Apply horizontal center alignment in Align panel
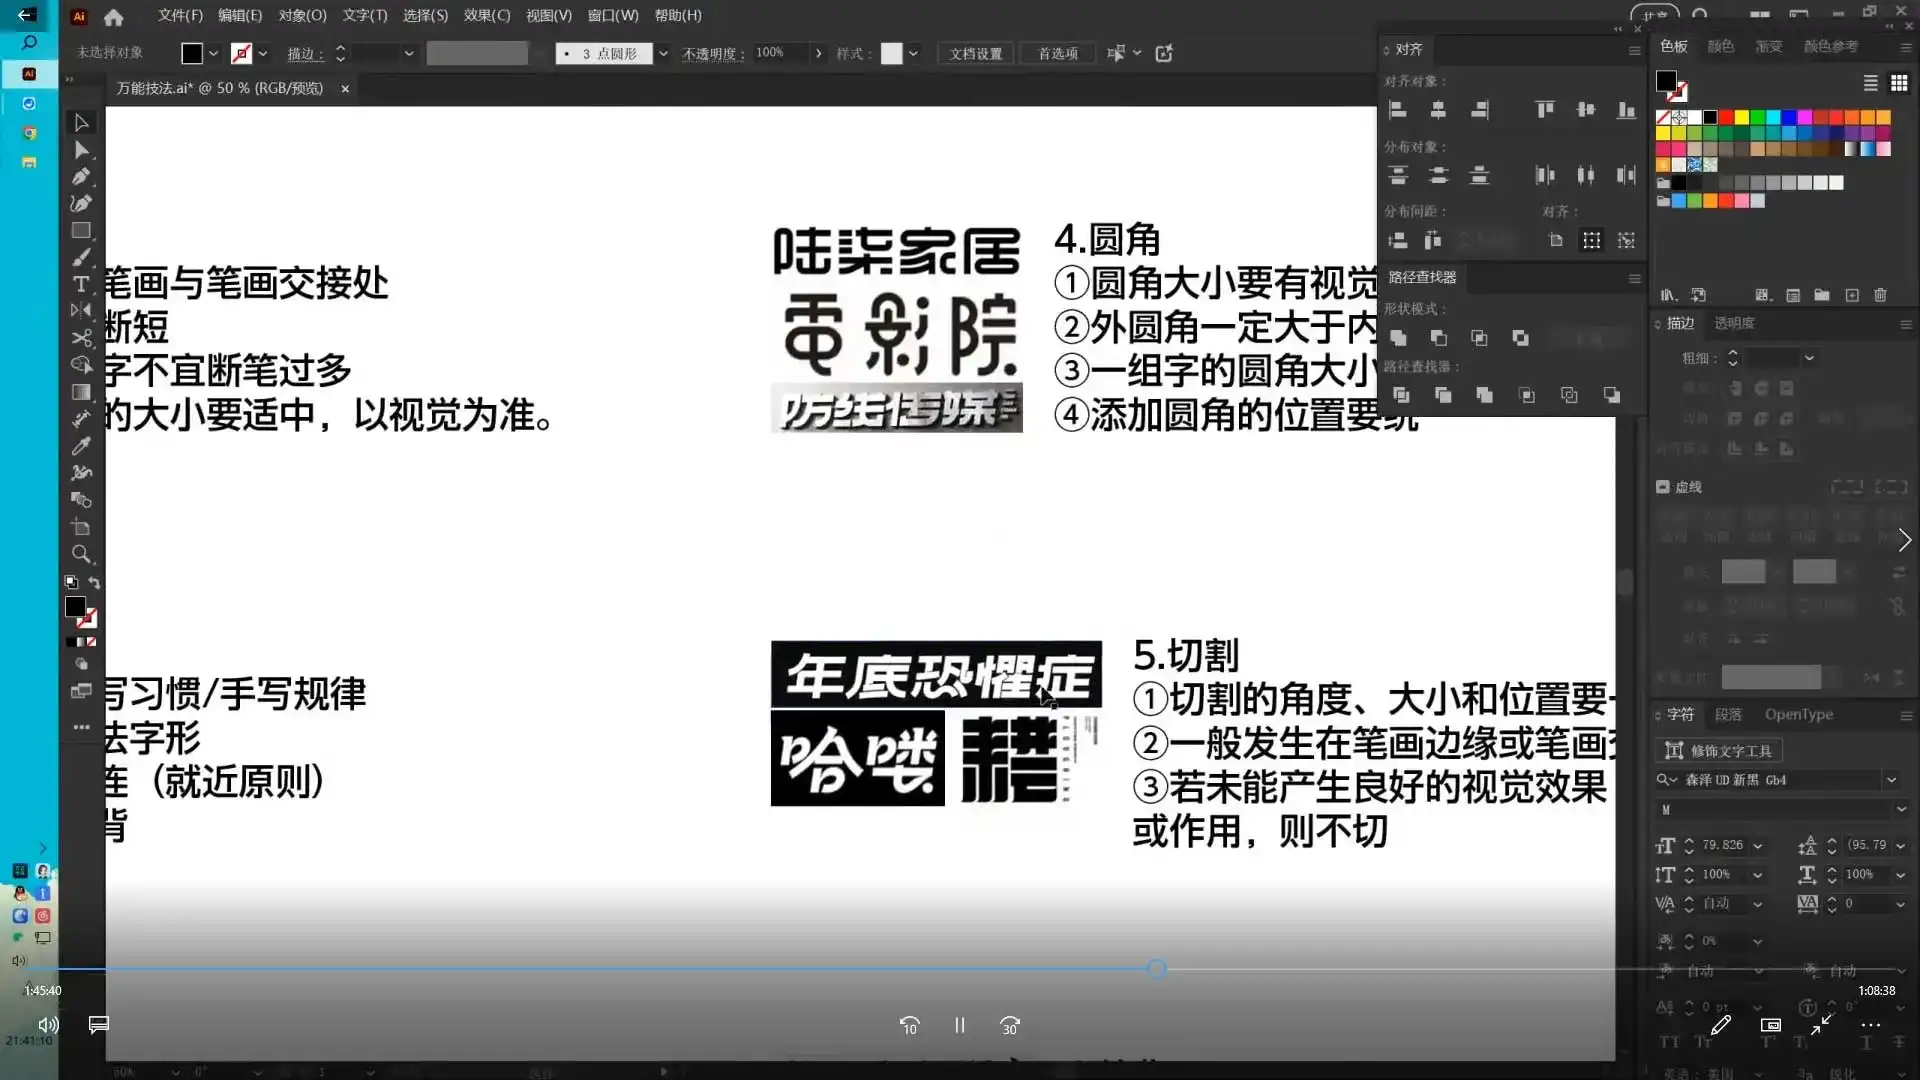Image resolution: width=1920 pixels, height=1080 pixels. [x=1439, y=110]
